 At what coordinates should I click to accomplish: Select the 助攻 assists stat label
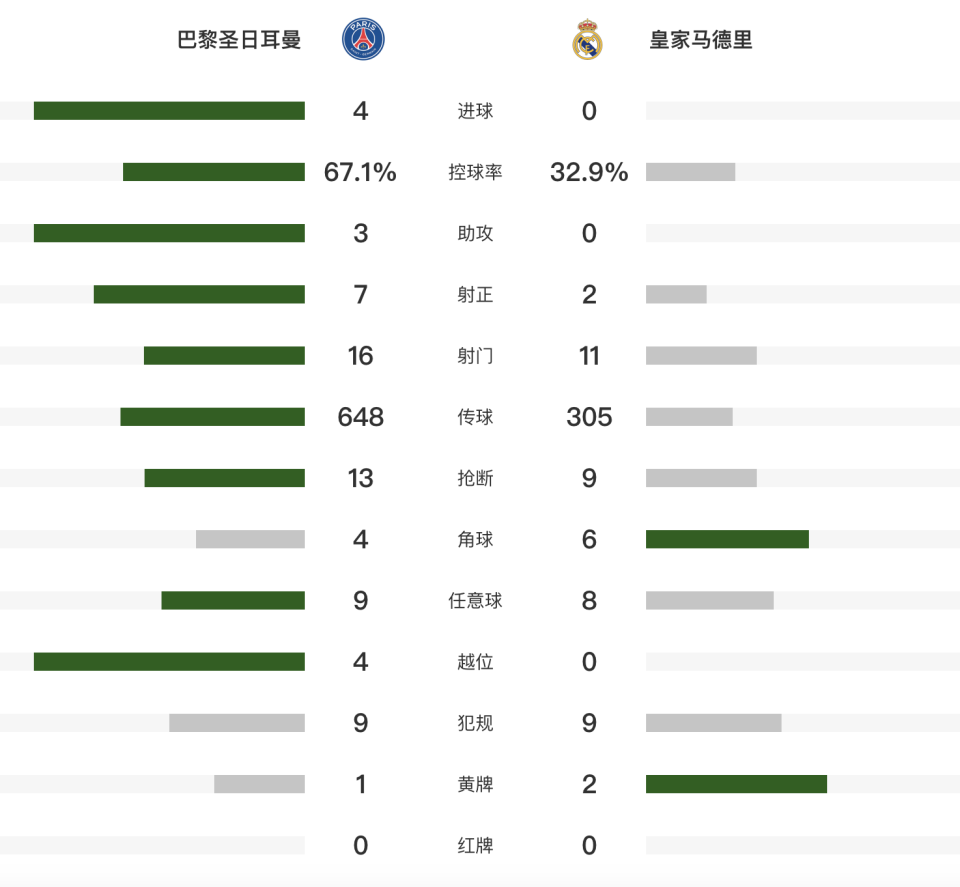(x=475, y=234)
